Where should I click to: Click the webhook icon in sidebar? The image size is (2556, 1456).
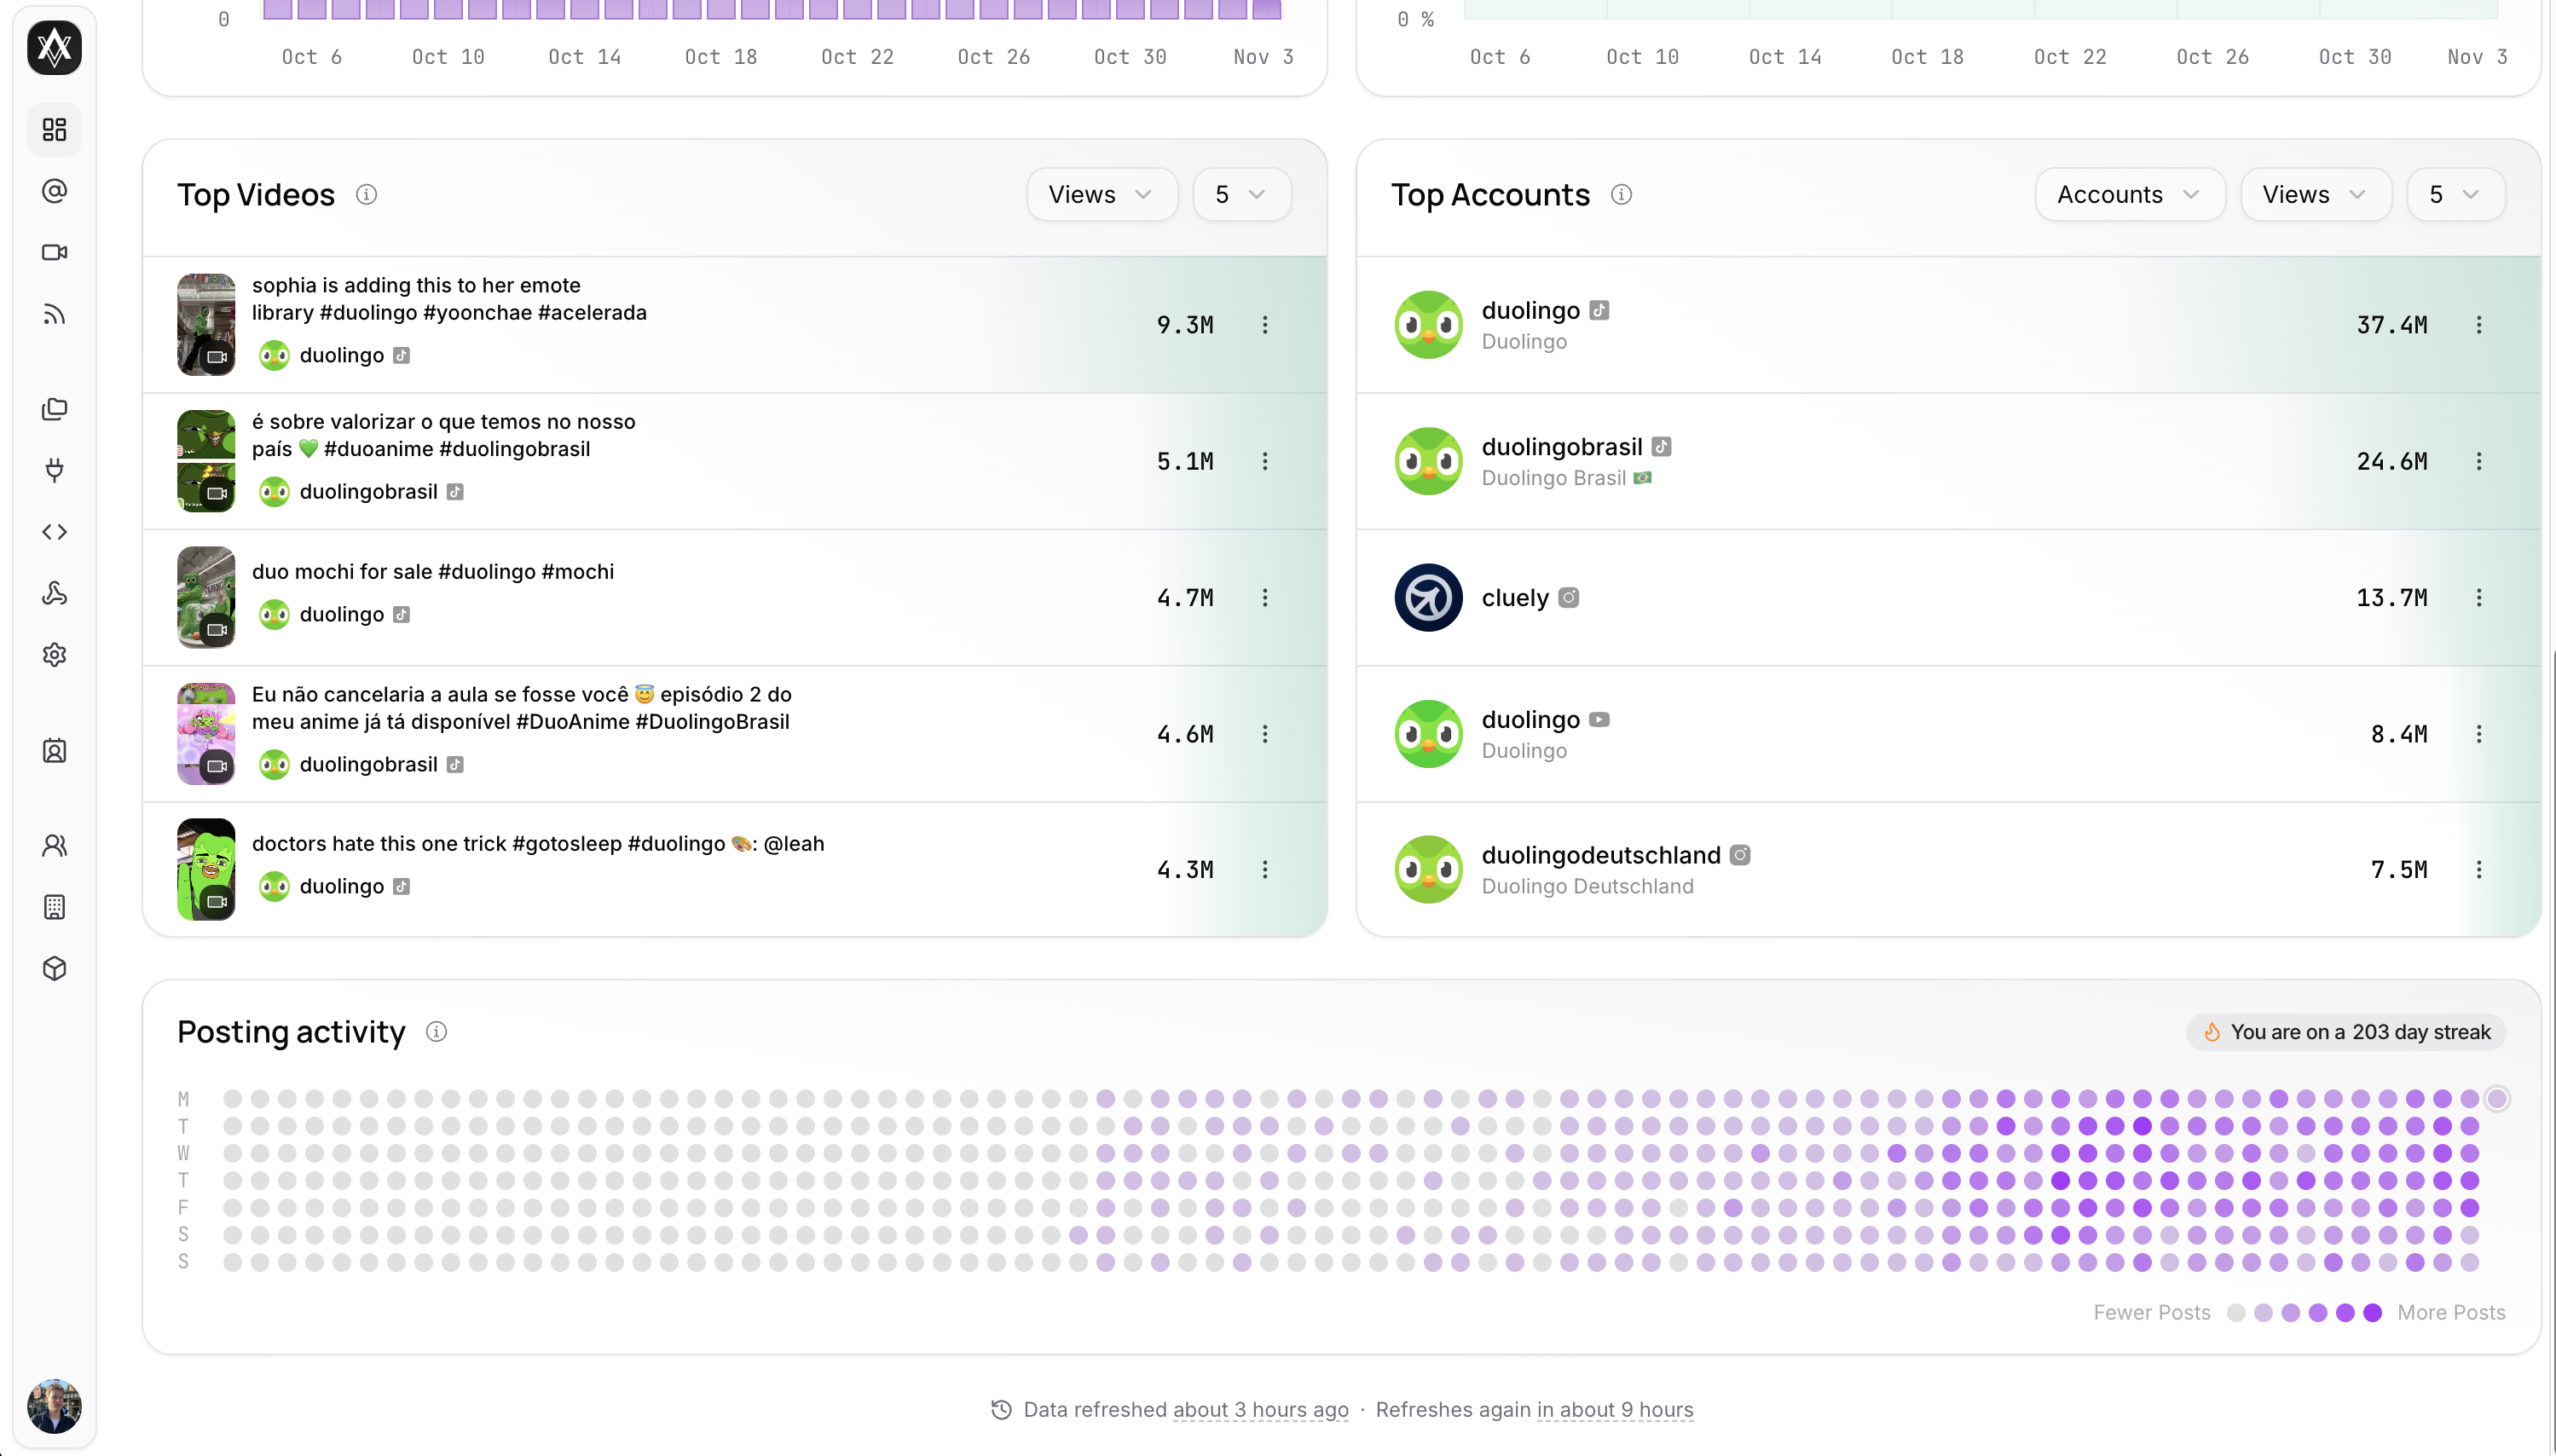pos(54,594)
